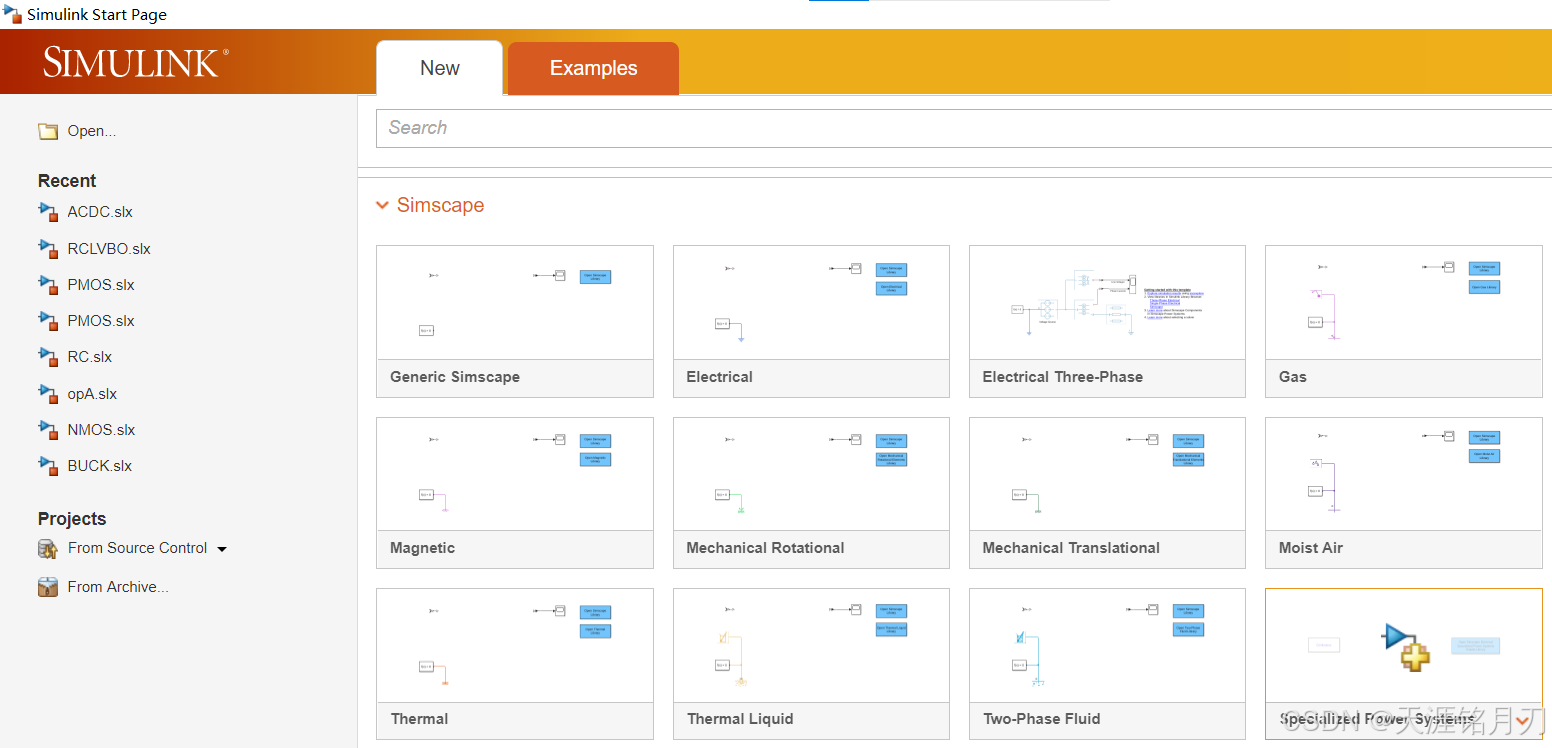Collapse the Simscape section chevron
Viewport: 1552px width, 748px height.
point(382,205)
